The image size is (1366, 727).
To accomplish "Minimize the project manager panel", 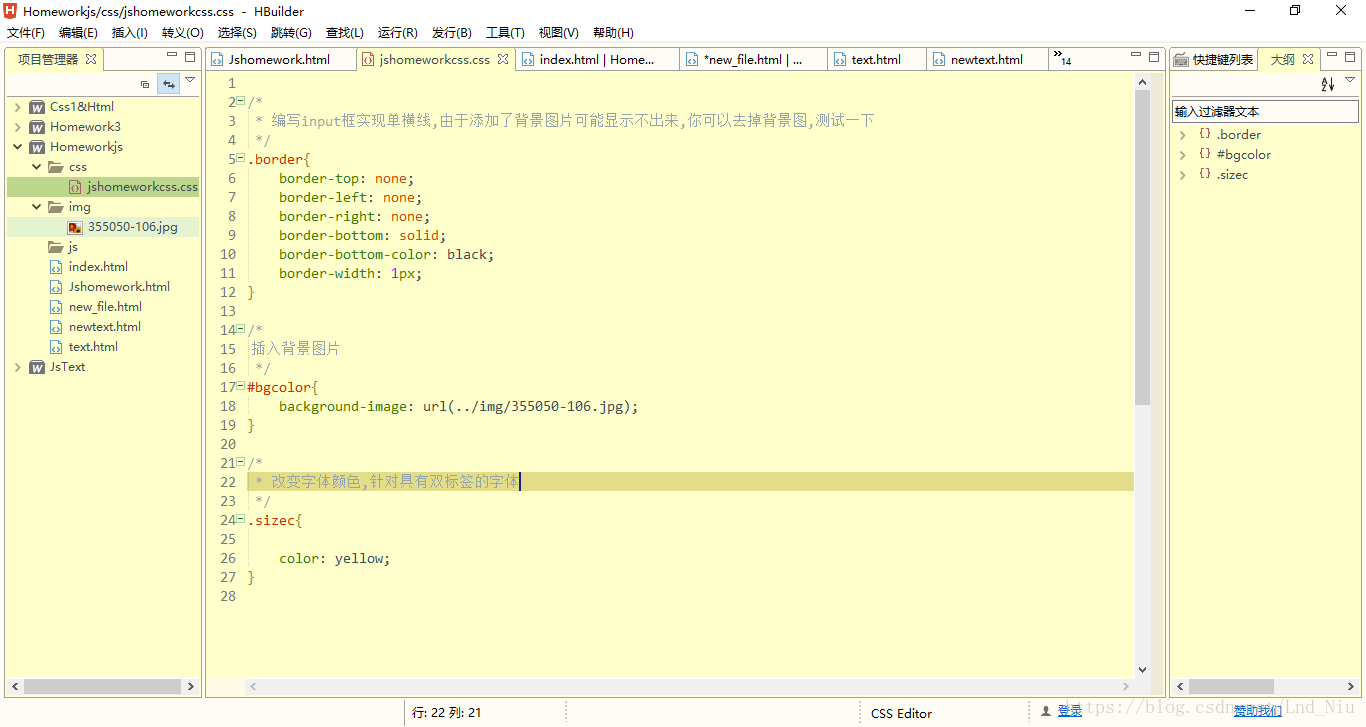I will pyautogui.click(x=171, y=57).
